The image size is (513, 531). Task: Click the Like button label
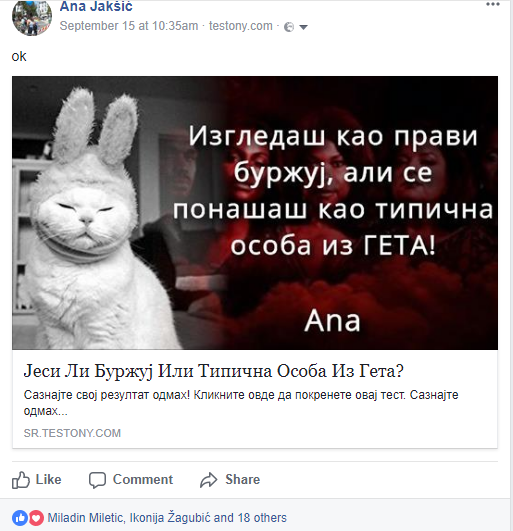coord(48,480)
